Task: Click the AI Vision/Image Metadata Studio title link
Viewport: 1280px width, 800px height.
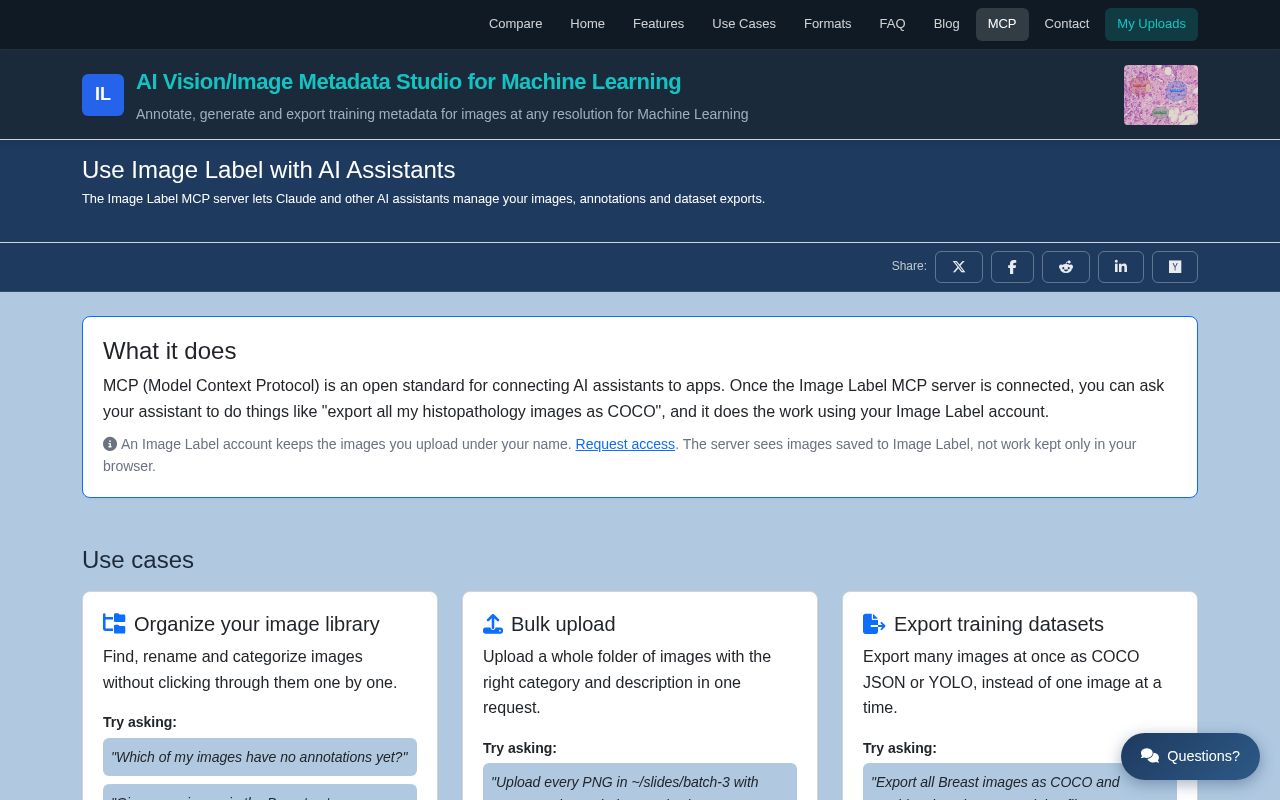Action: 408,82
